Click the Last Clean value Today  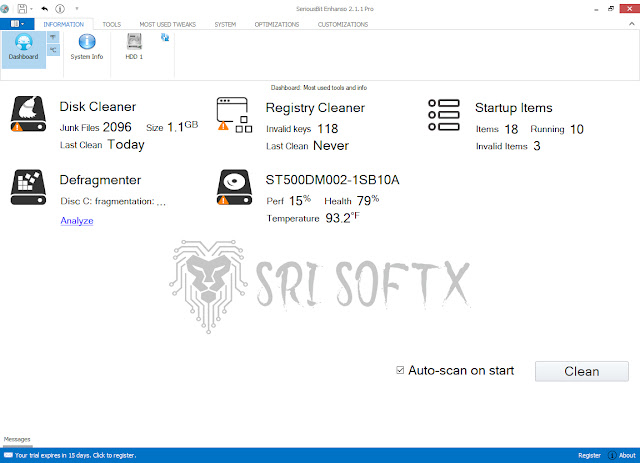coord(126,145)
